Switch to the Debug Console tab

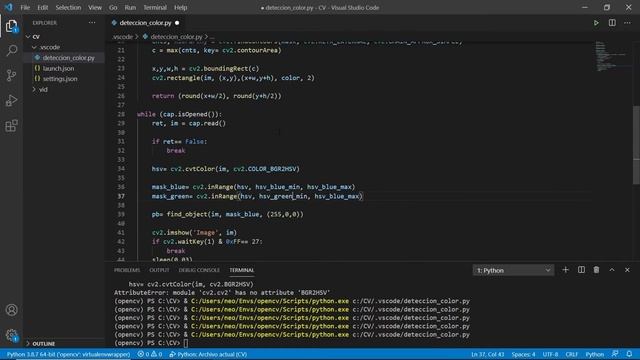click(x=199, y=270)
